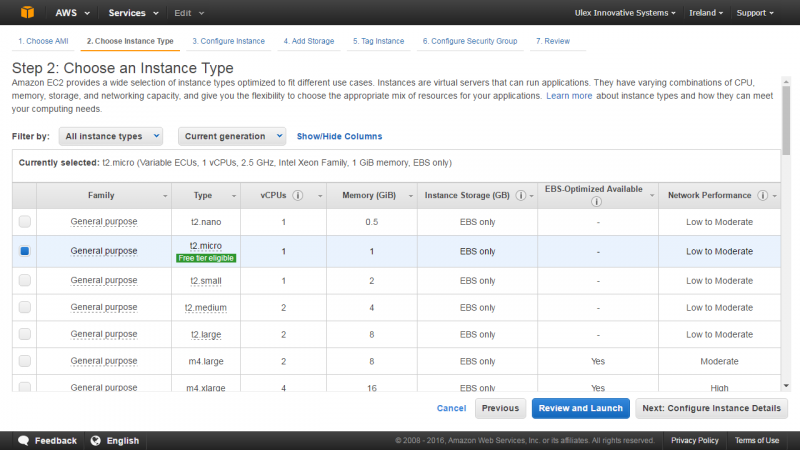The height and width of the screenshot is (450, 800).
Task: Click the Instance Storage info icon
Action: tap(520, 195)
